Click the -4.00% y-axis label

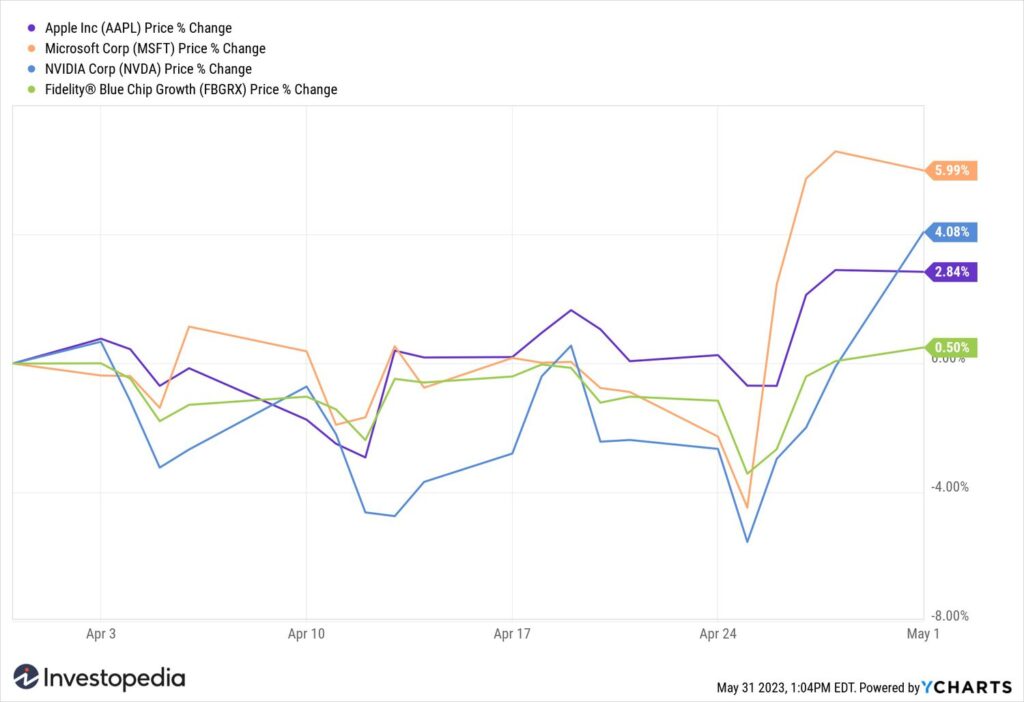[950, 487]
